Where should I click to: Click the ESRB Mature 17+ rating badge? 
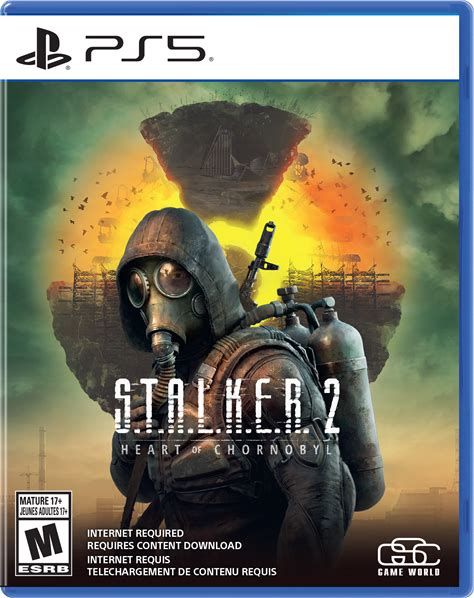tap(43, 534)
